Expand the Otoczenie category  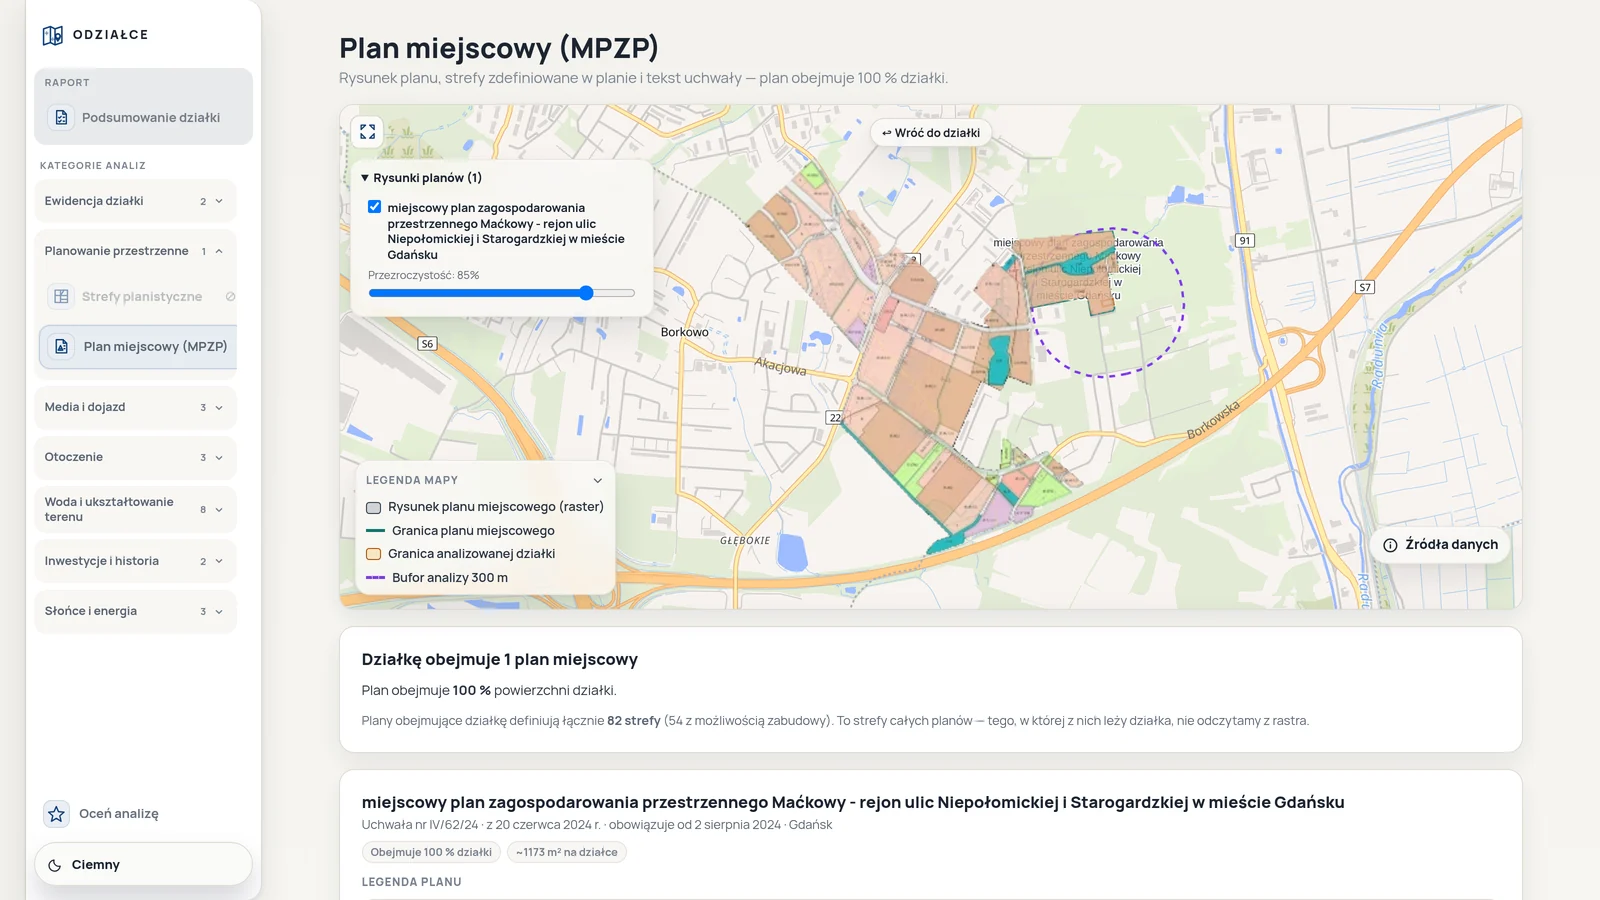click(x=135, y=458)
